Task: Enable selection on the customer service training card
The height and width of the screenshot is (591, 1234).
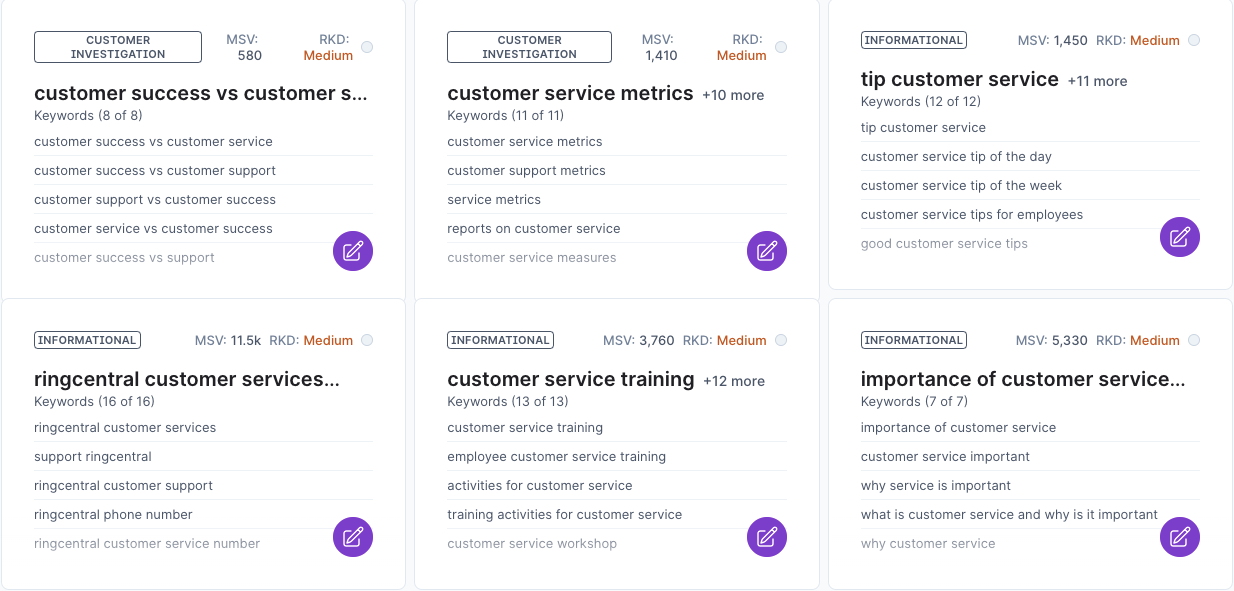Action: click(781, 340)
